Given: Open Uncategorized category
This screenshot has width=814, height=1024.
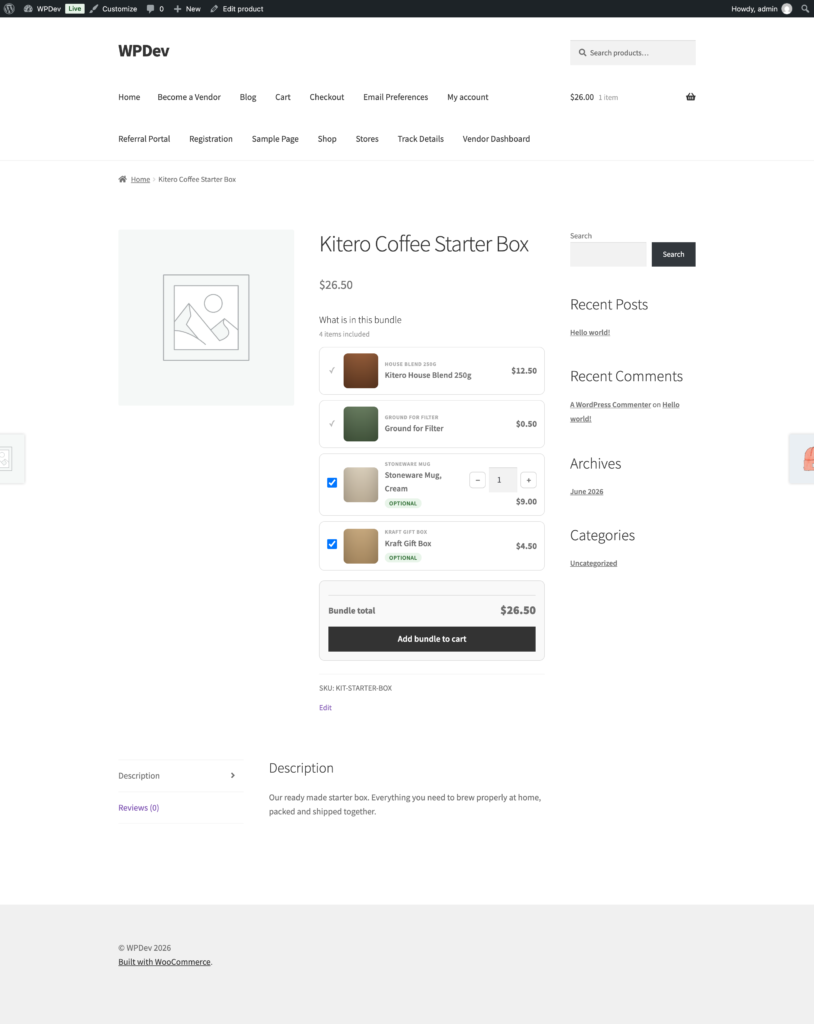Looking at the screenshot, I should click(593, 564).
